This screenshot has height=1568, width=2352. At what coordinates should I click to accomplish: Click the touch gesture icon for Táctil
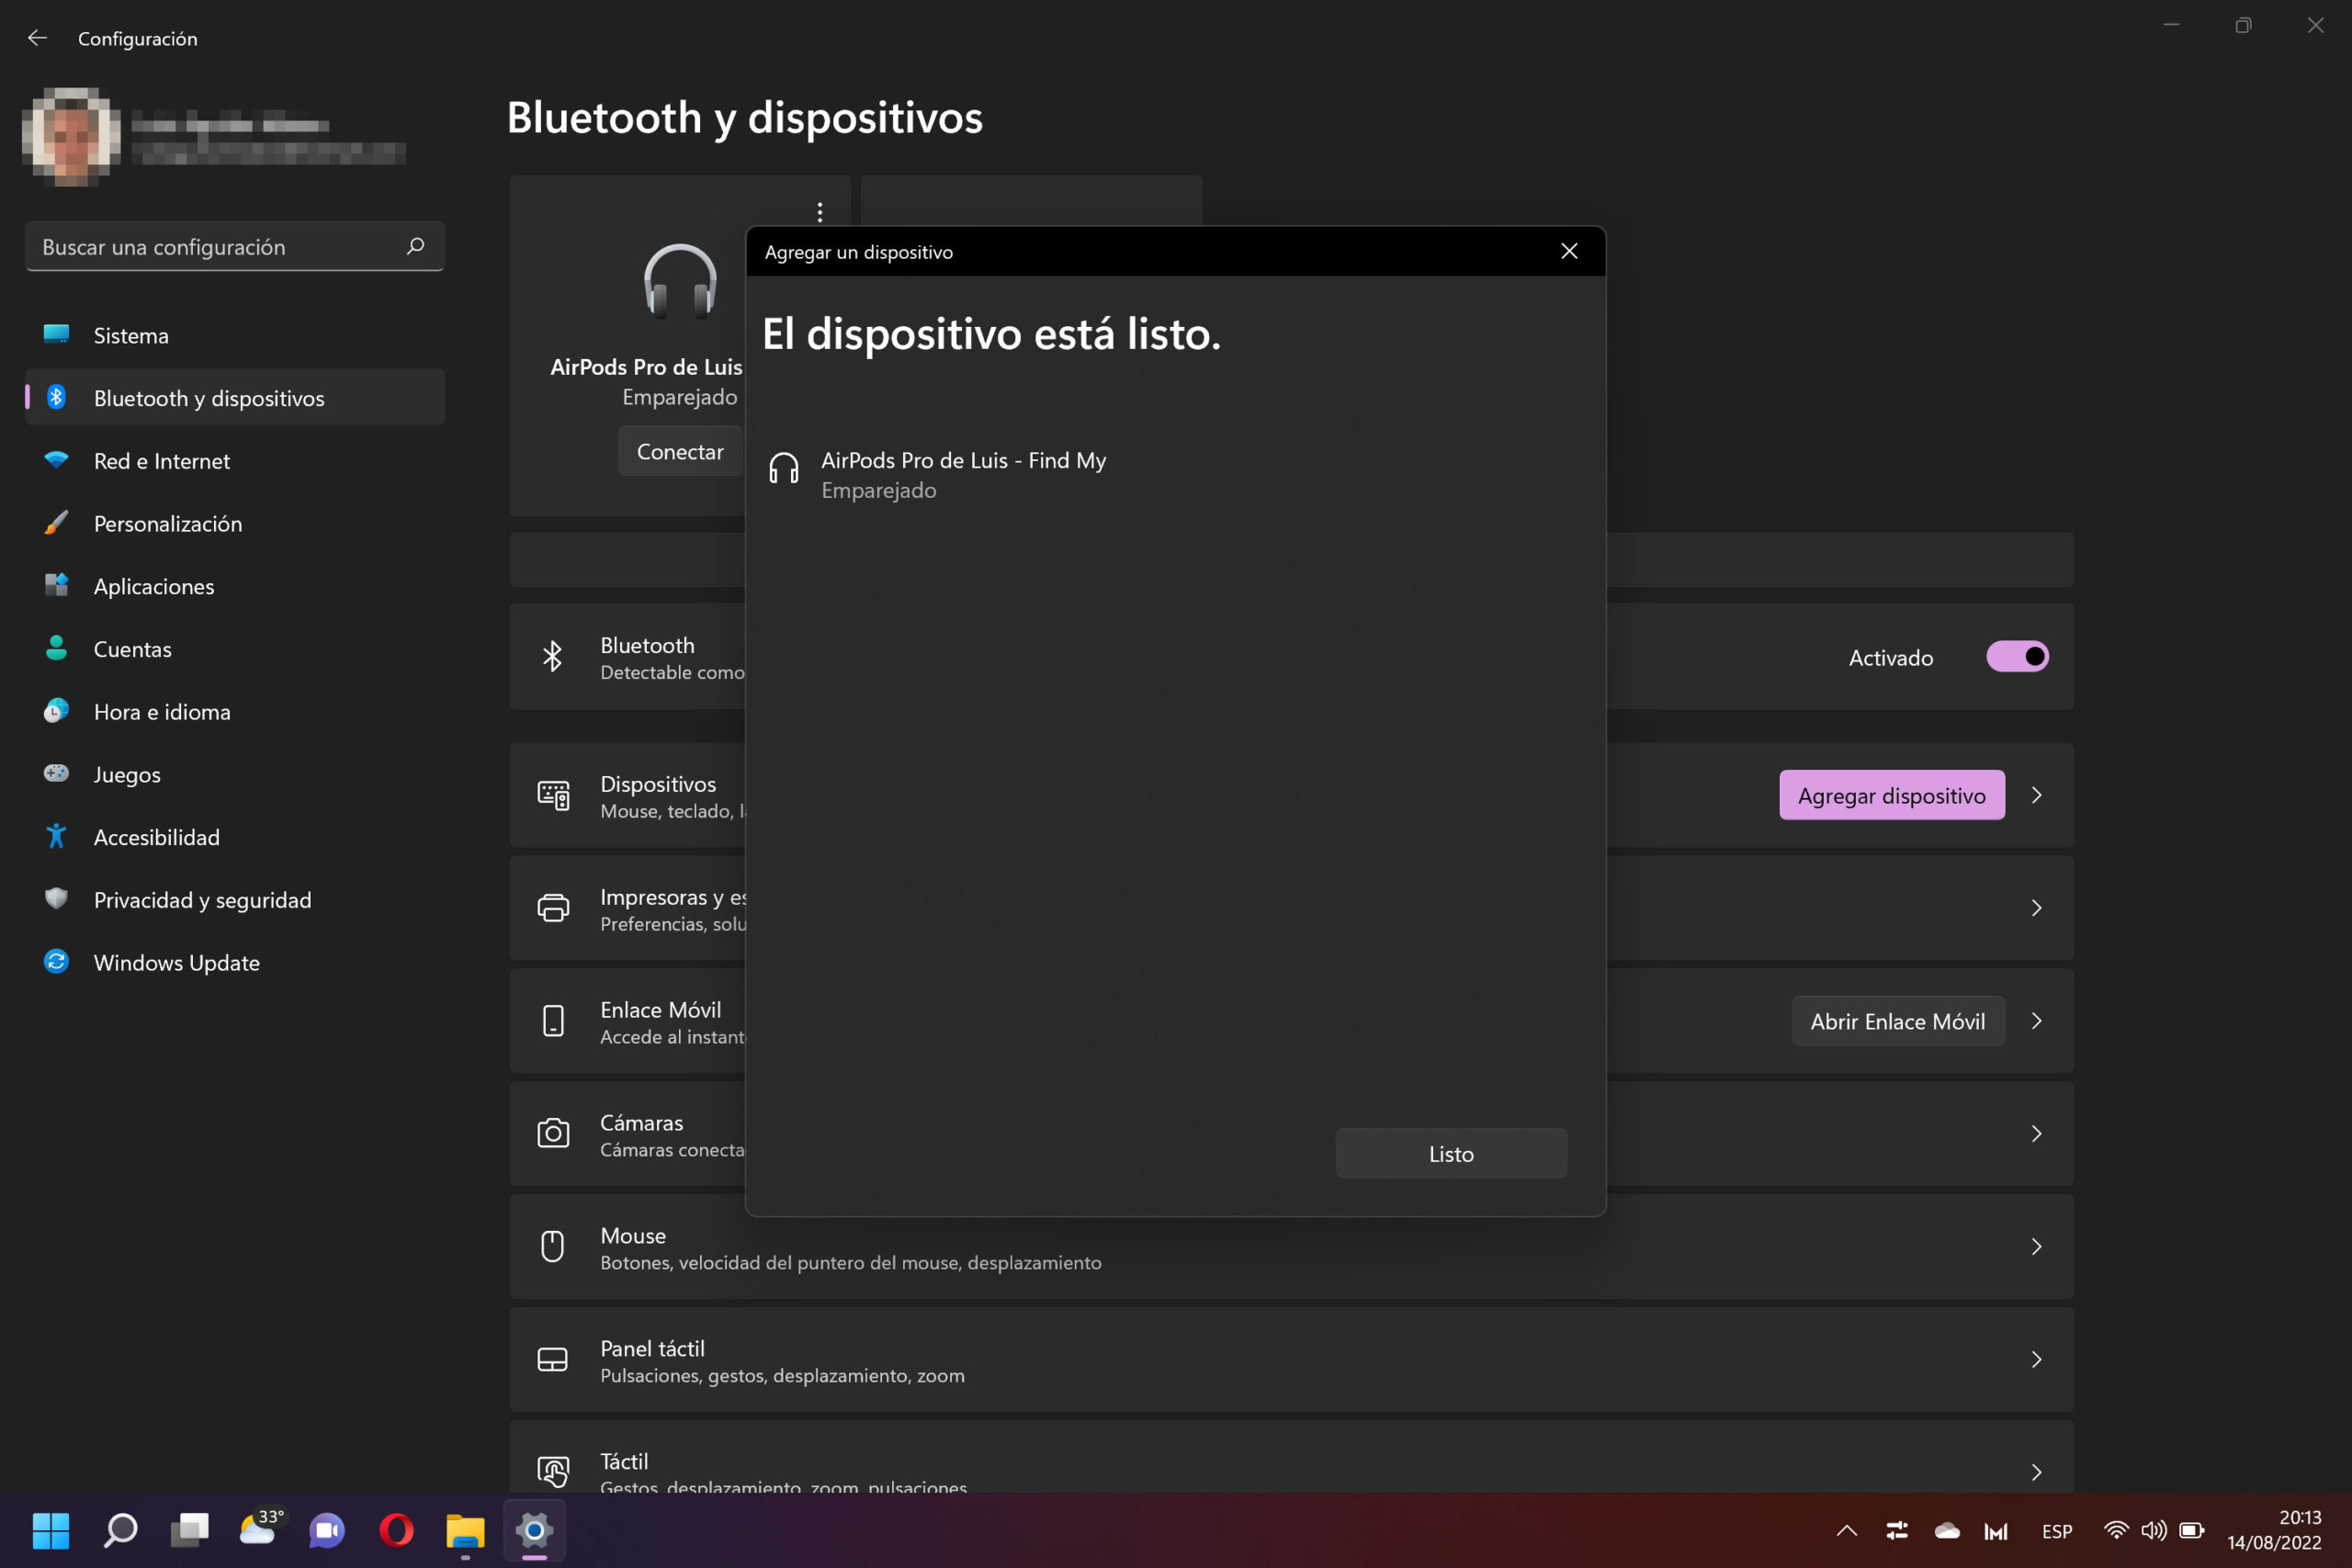point(553,1472)
